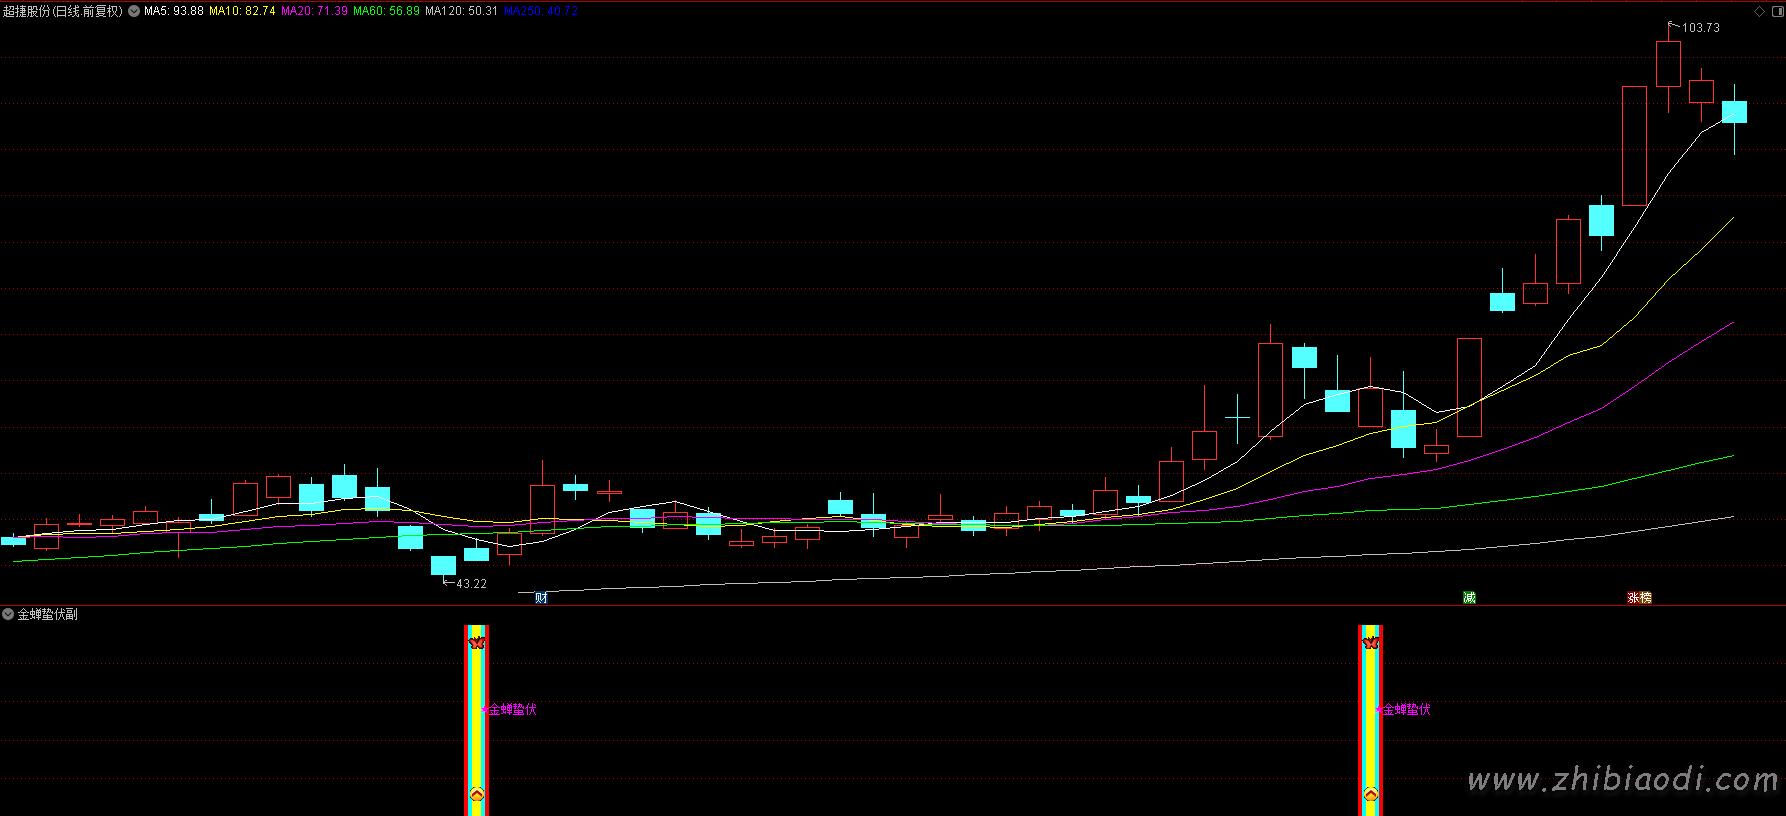Click the right orange up-arrow circle icon
This screenshot has height=816, width=1786.
point(1371,795)
